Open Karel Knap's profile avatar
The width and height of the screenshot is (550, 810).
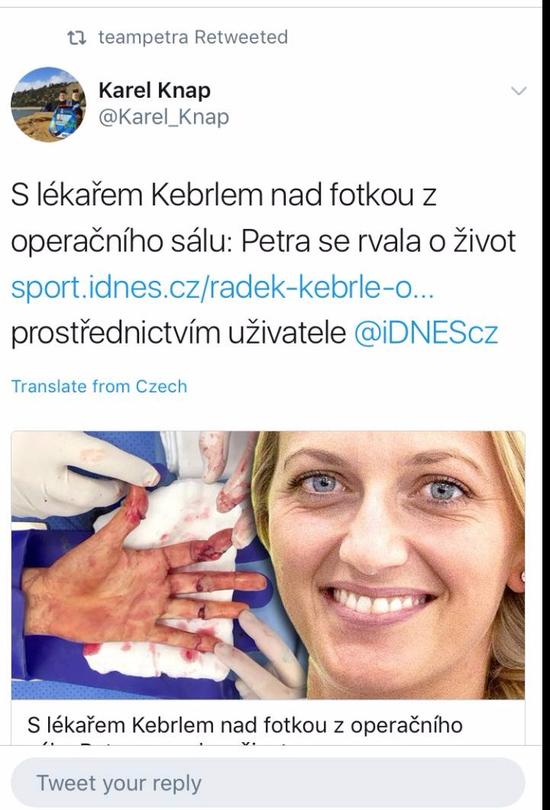point(48,104)
